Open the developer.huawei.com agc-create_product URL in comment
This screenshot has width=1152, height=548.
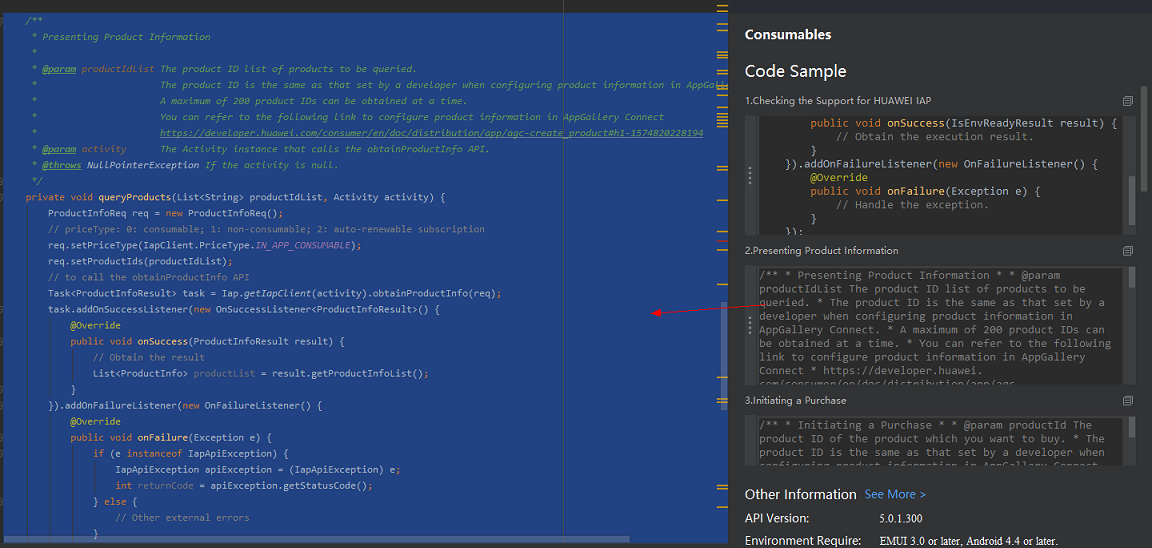(431, 133)
